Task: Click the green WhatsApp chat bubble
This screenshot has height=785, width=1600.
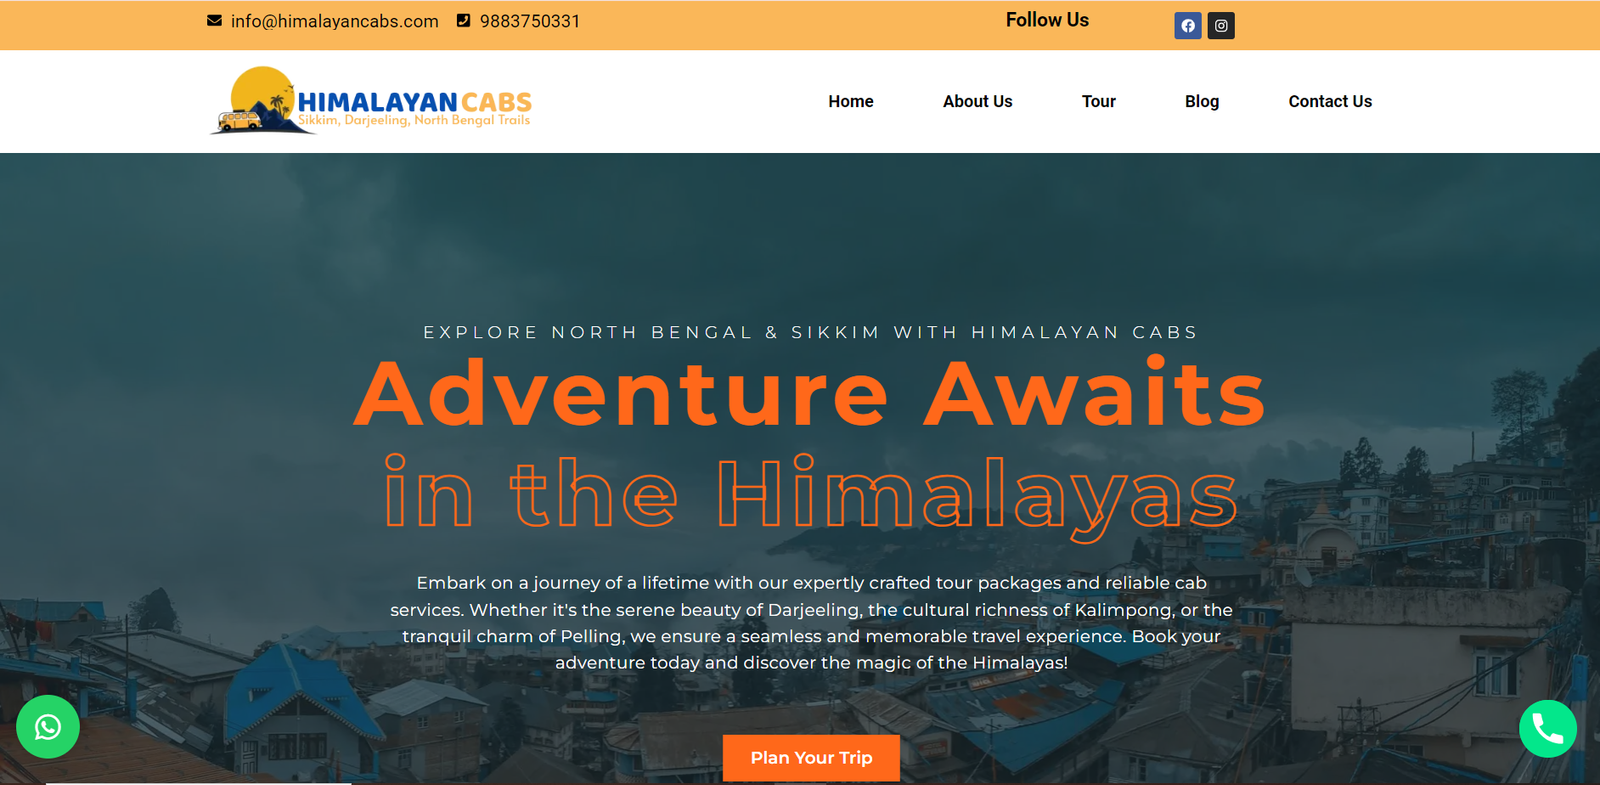Action: pos(48,727)
